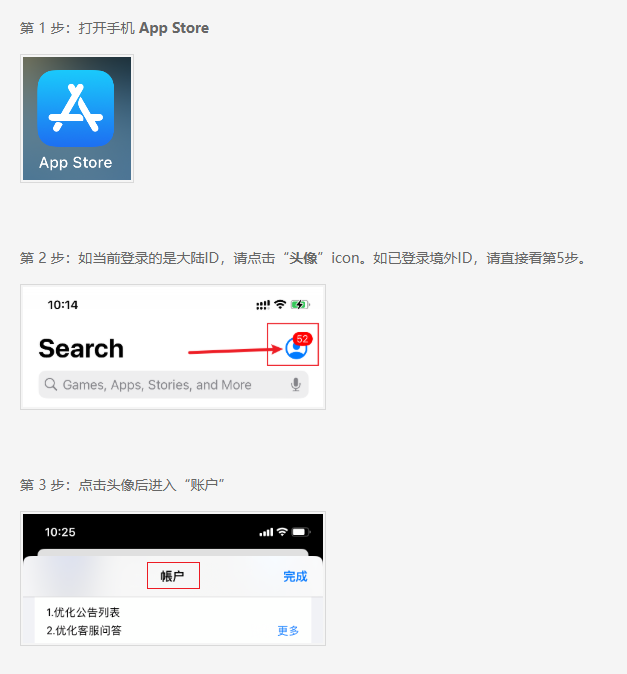627x674 pixels.
Task: Click the App Store label under icon
Action: tap(76, 163)
